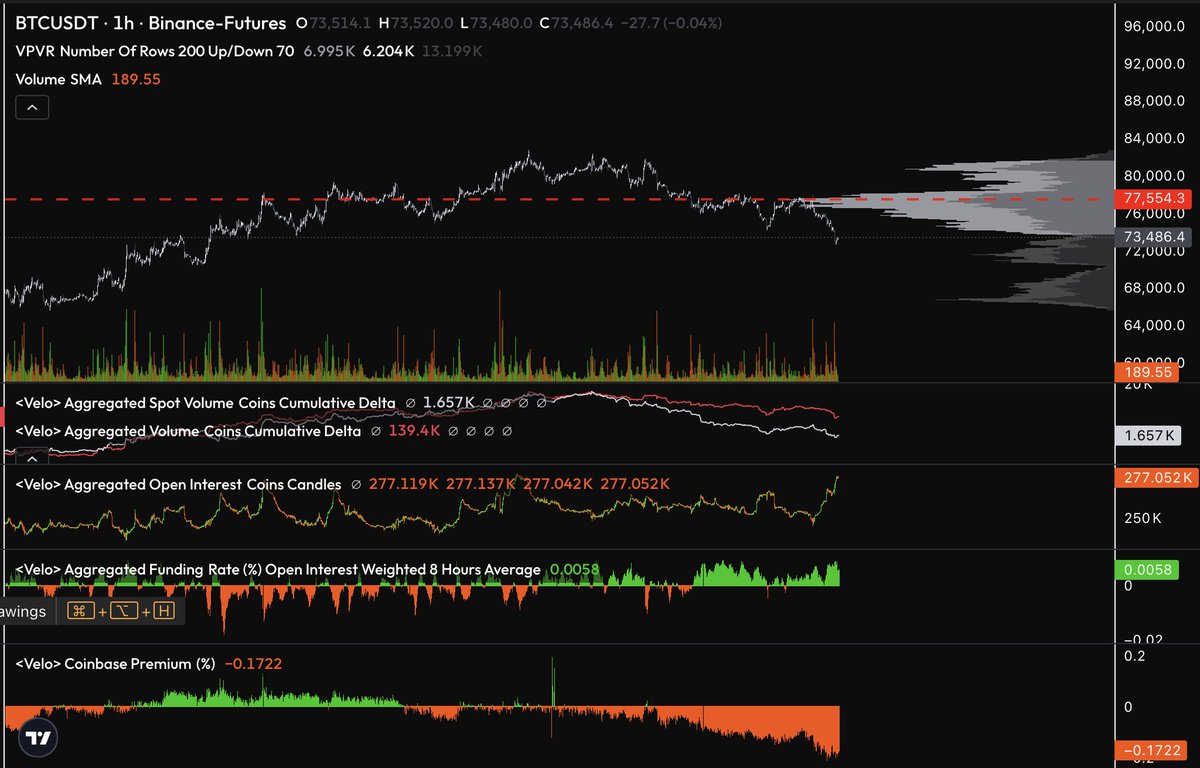Click the 277.052K value in Open Interest legend
The height and width of the screenshot is (768, 1200).
(x=635, y=484)
